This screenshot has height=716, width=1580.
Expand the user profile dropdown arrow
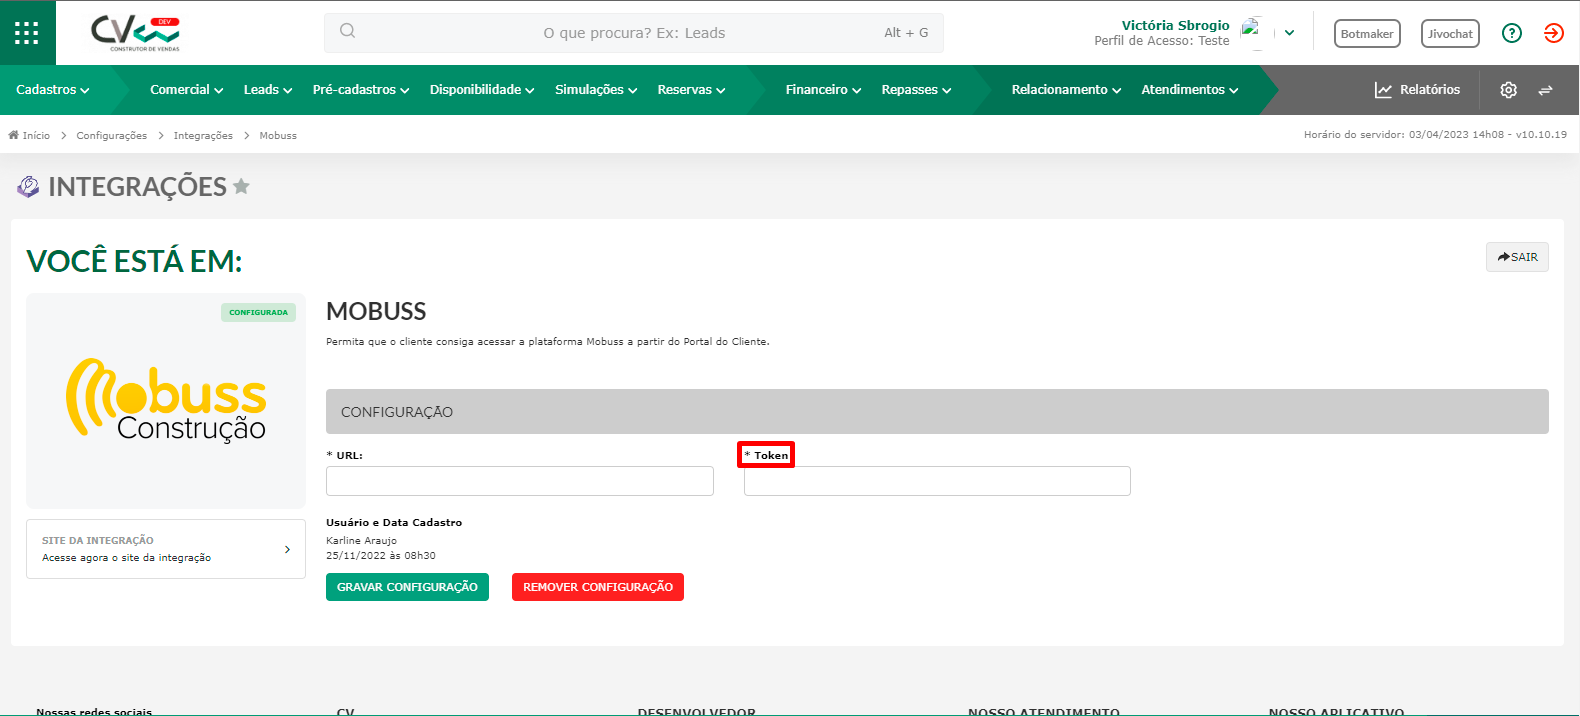pyautogui.click(x=1290, y=33)
